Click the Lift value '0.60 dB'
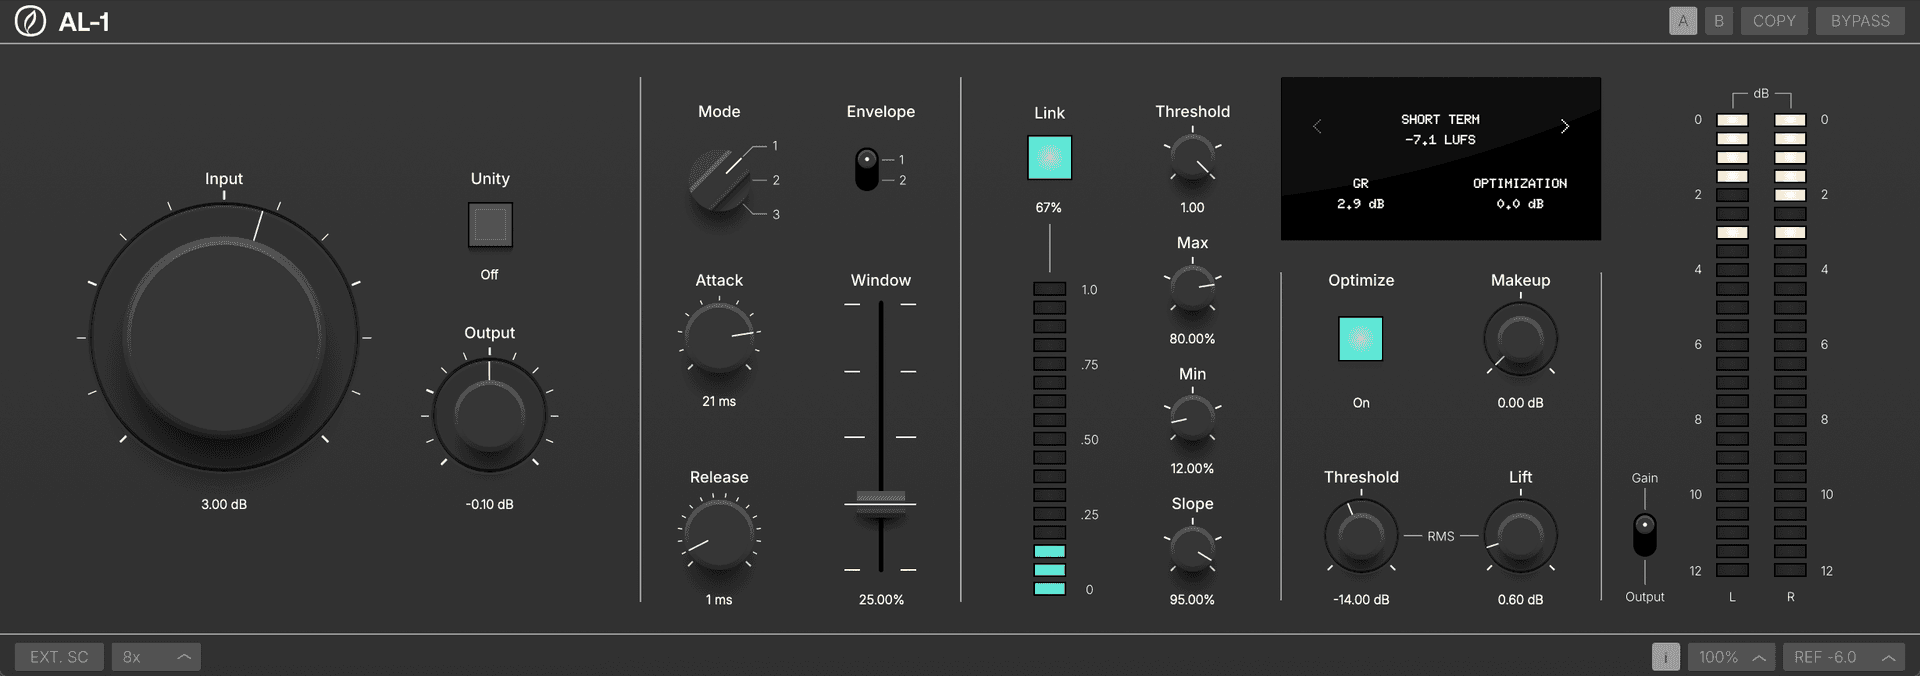1920x676 pixels. point(1520,600)
